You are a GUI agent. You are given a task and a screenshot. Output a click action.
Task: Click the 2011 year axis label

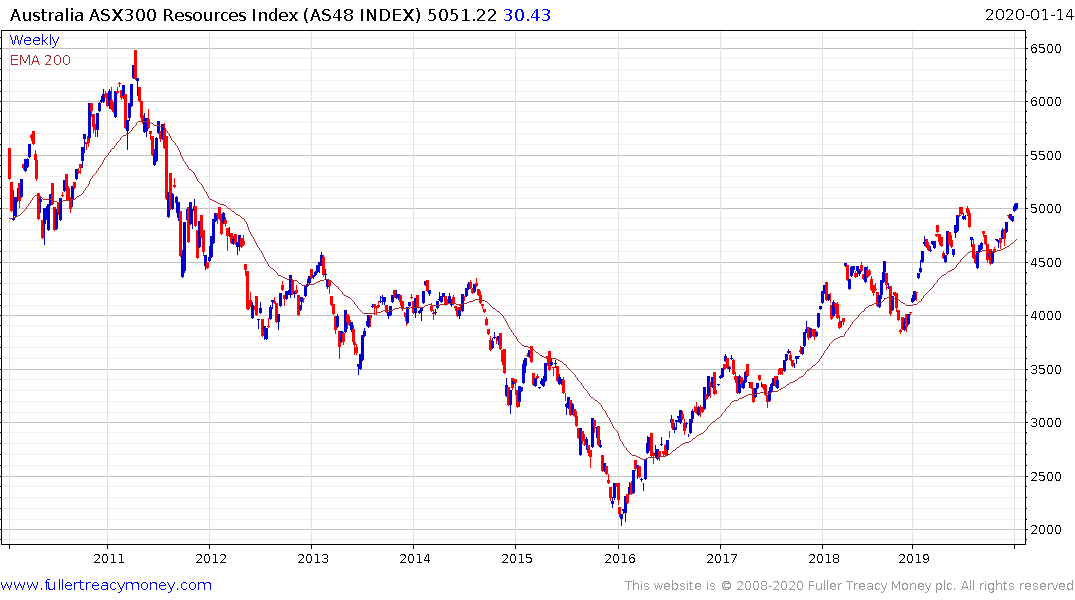[109, 558]
